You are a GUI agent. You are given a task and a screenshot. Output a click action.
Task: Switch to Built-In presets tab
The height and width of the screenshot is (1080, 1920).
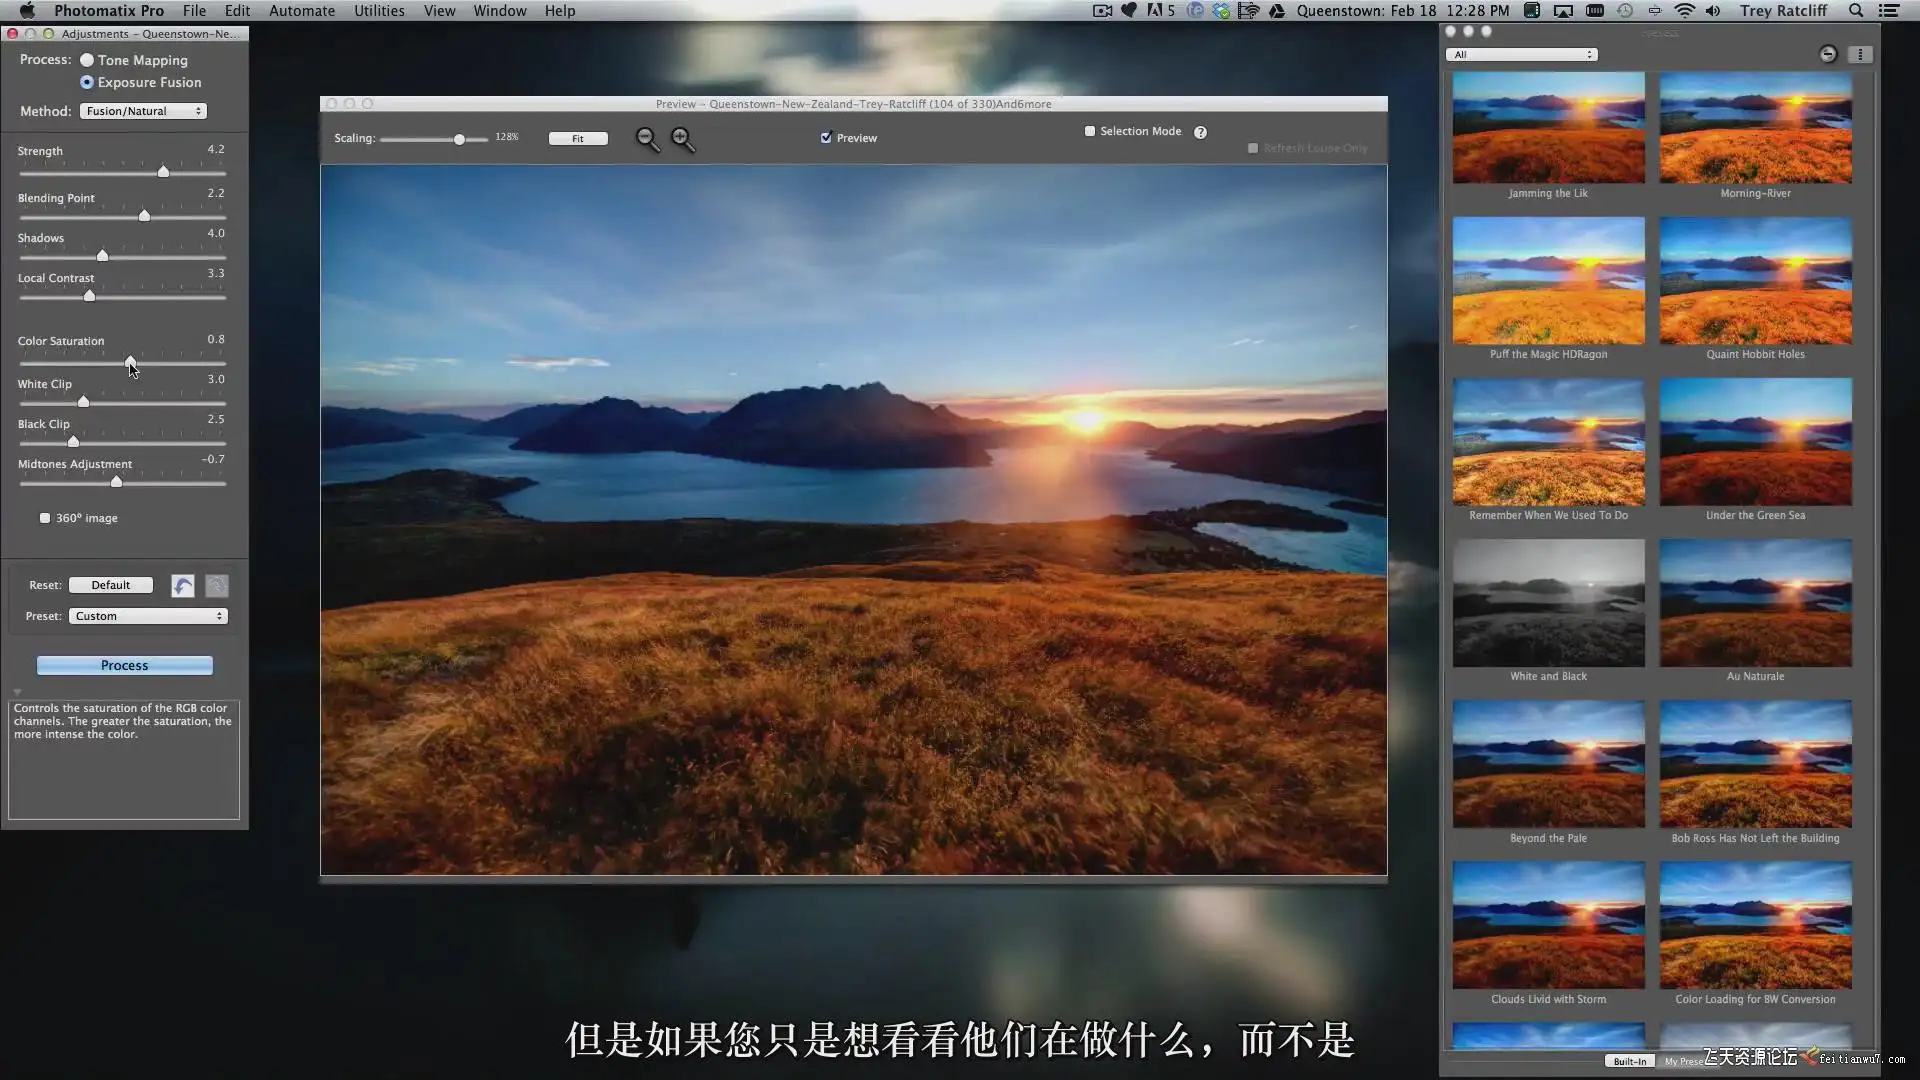(1629, 1061)
